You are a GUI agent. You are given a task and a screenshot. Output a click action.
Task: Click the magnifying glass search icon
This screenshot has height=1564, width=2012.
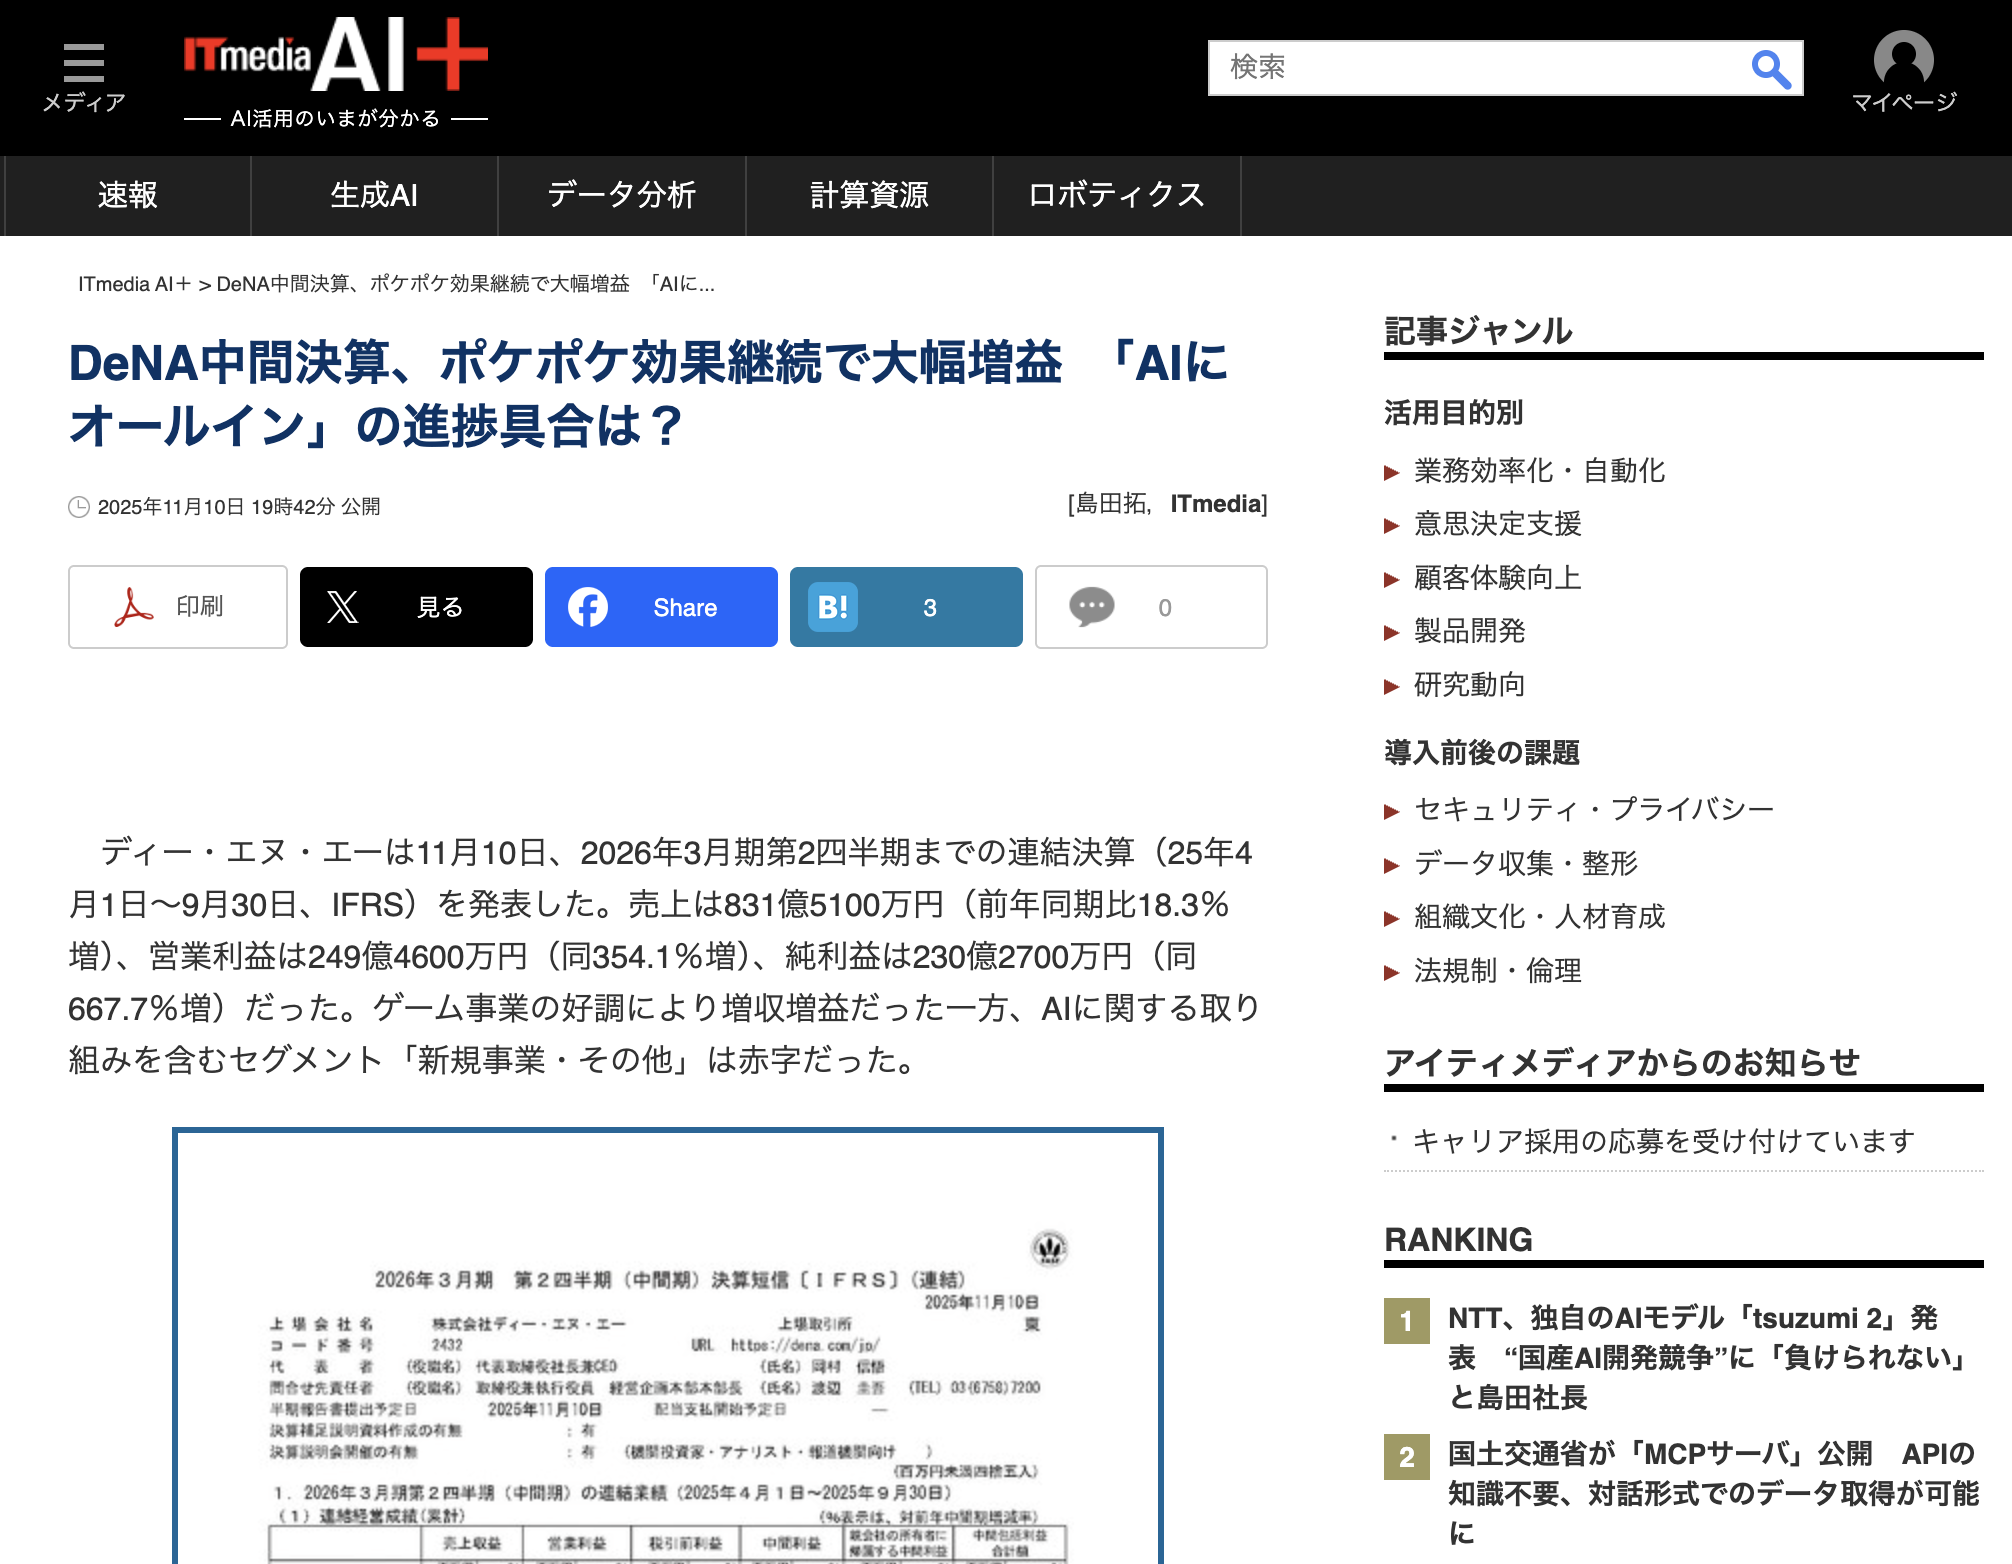coord(1770,69)
